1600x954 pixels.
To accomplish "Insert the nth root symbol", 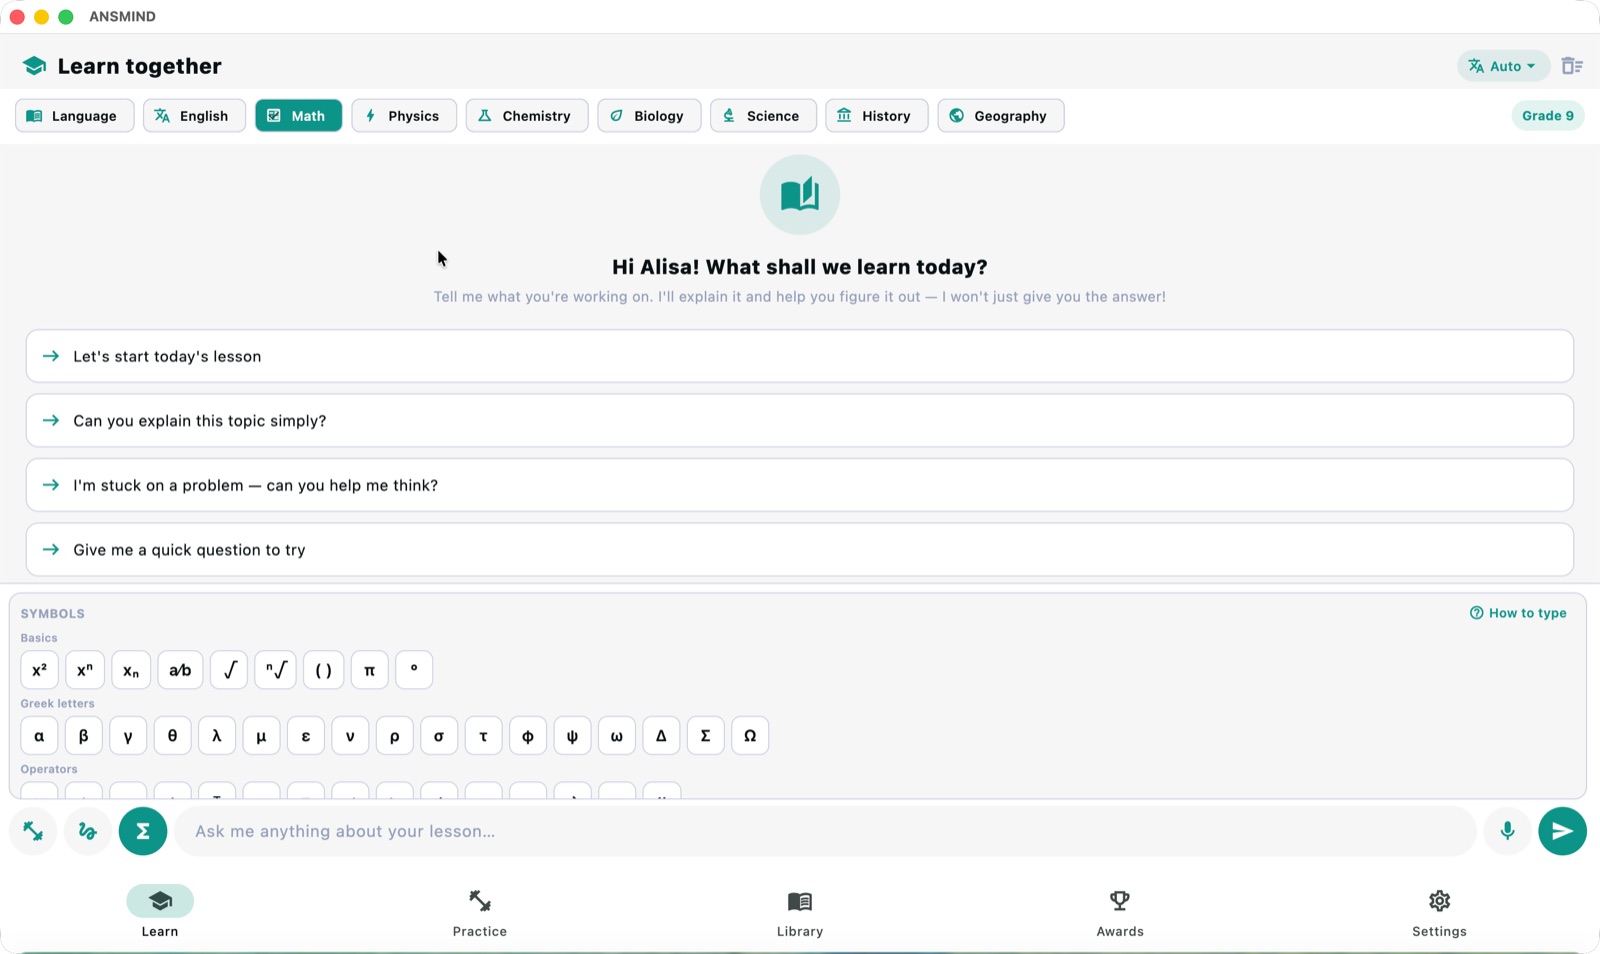I will tap(276, 670).
